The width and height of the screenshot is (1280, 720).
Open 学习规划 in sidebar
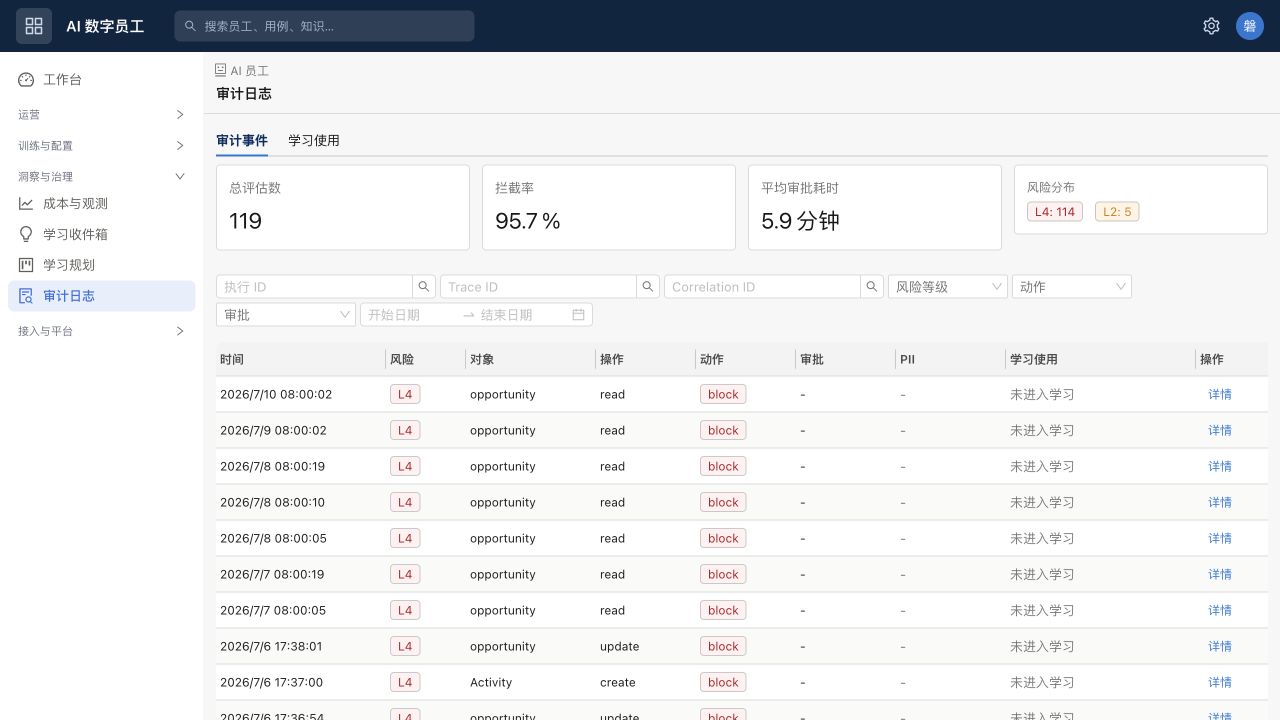102,265
